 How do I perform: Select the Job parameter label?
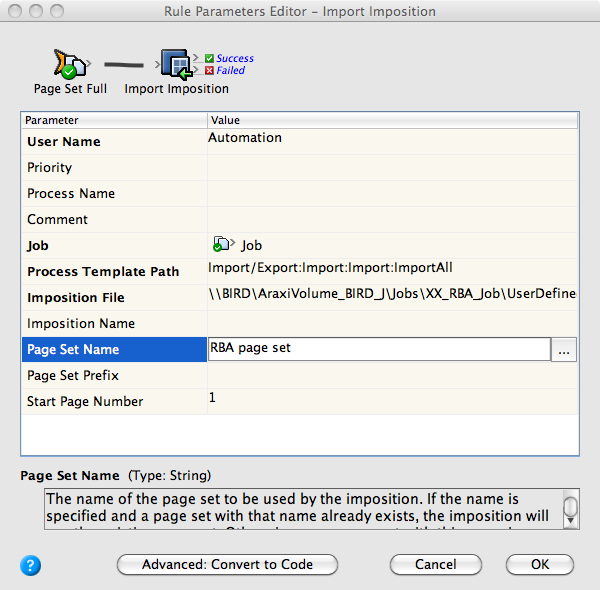[38, 246]
